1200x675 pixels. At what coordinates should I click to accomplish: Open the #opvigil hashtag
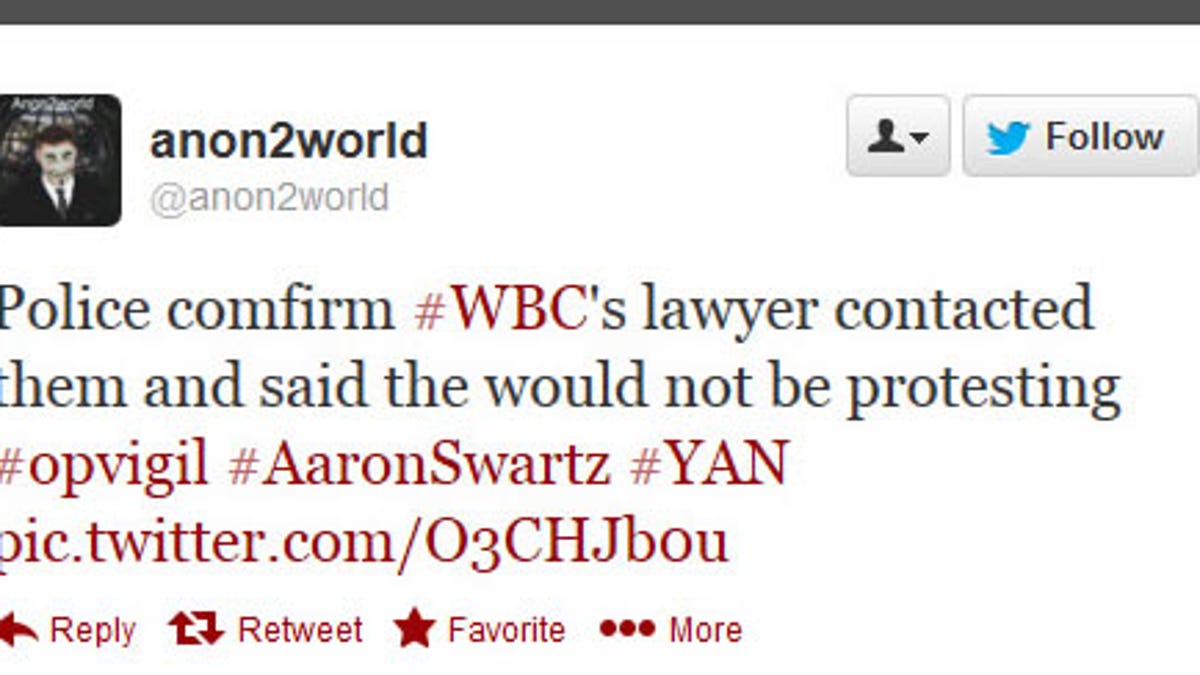click(x=103, y=464)
